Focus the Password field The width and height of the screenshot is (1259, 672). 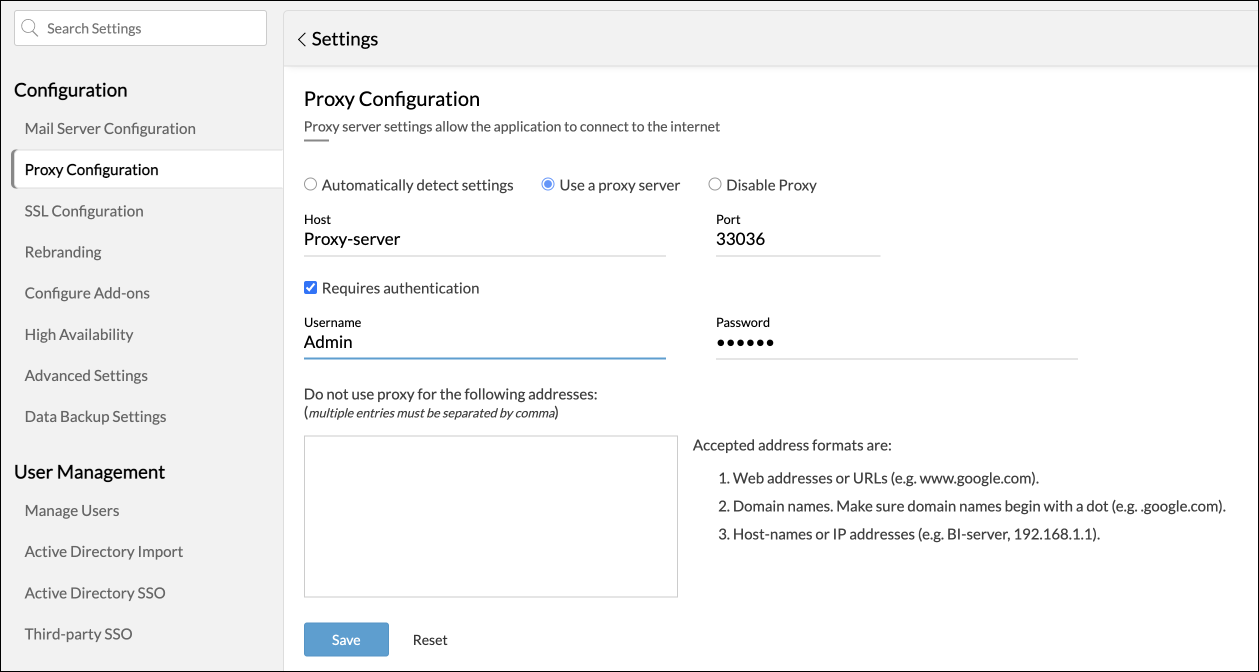[x=896, y=343]
